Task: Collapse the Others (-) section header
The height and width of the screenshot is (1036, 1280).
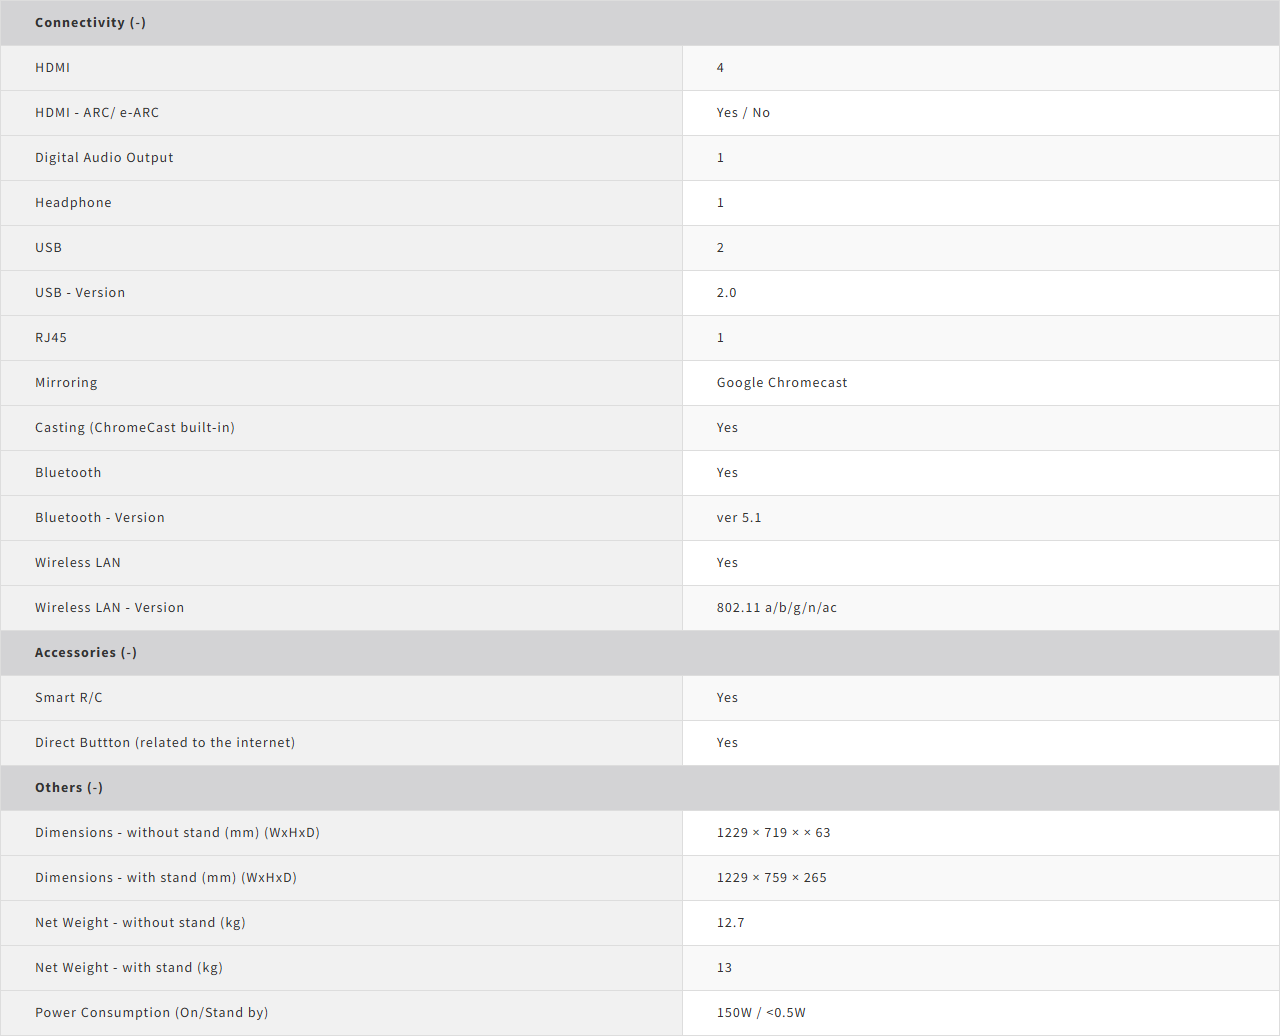Action: [69, 787]
